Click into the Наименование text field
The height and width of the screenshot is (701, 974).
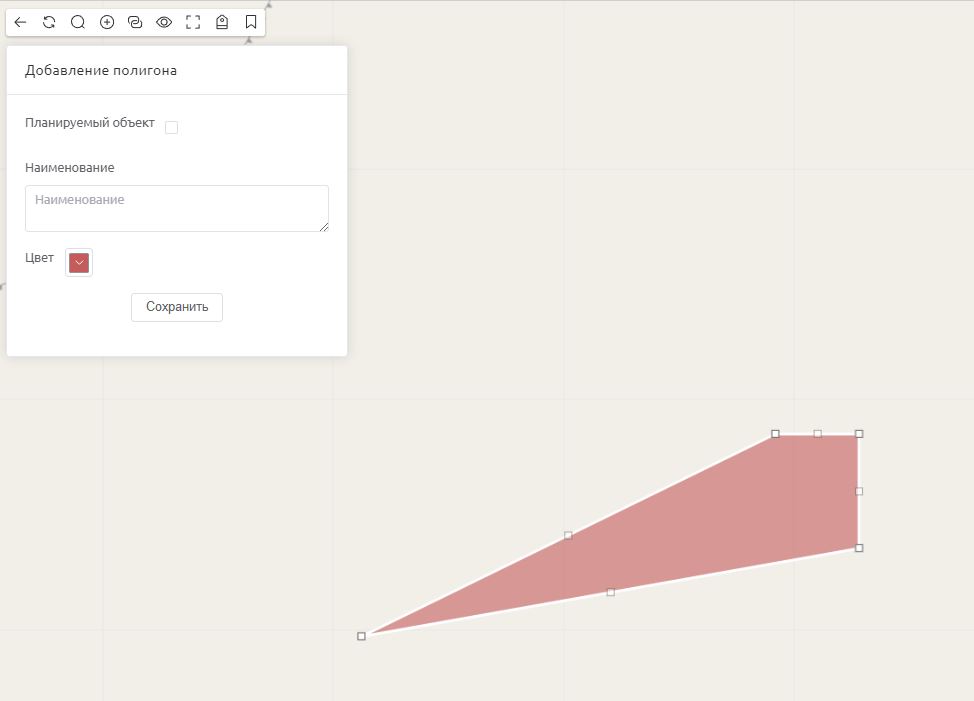pyautogui.click(x=177, y=209)
